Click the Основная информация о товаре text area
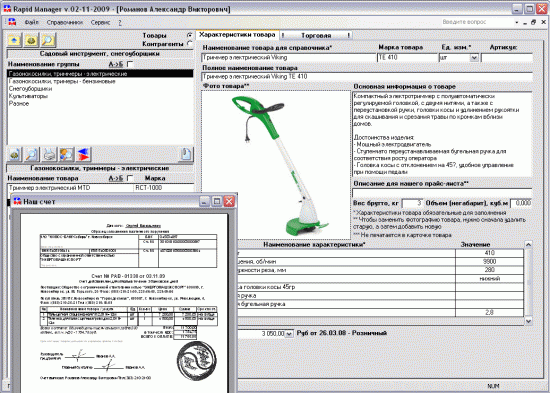This screenshot has width=550, height=393. pyautogui.click(x=442, y=134)
